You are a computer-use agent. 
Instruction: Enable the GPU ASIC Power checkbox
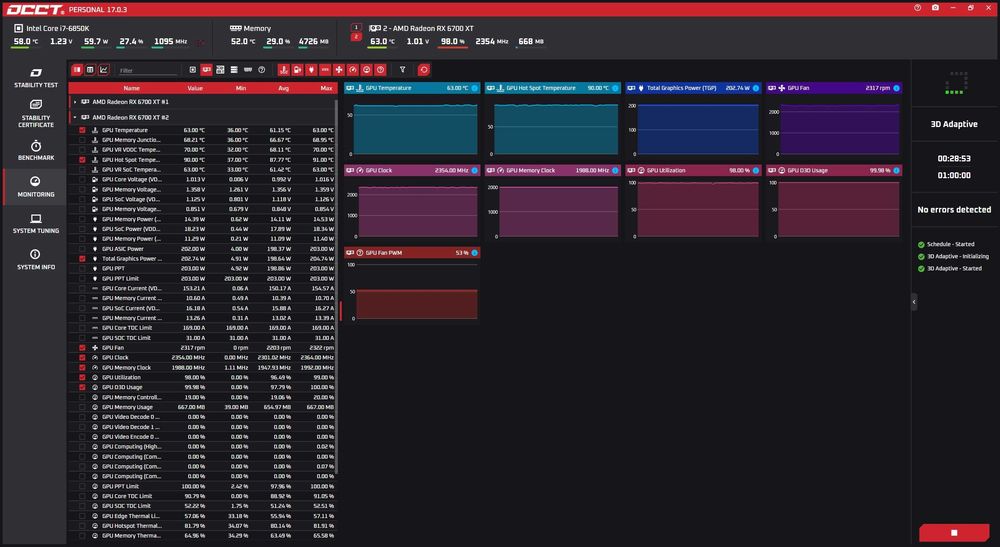[82, 249]
